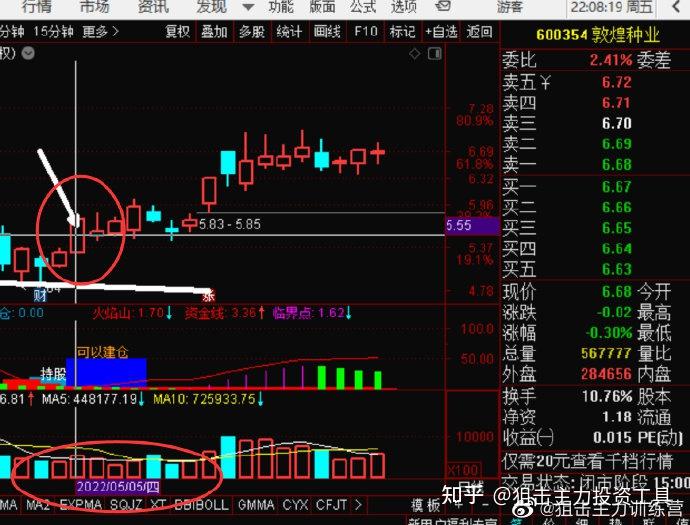The width and height of the screenshot is (690, 525).
Task: Open the 功能 menu
Action: (281, 6)
